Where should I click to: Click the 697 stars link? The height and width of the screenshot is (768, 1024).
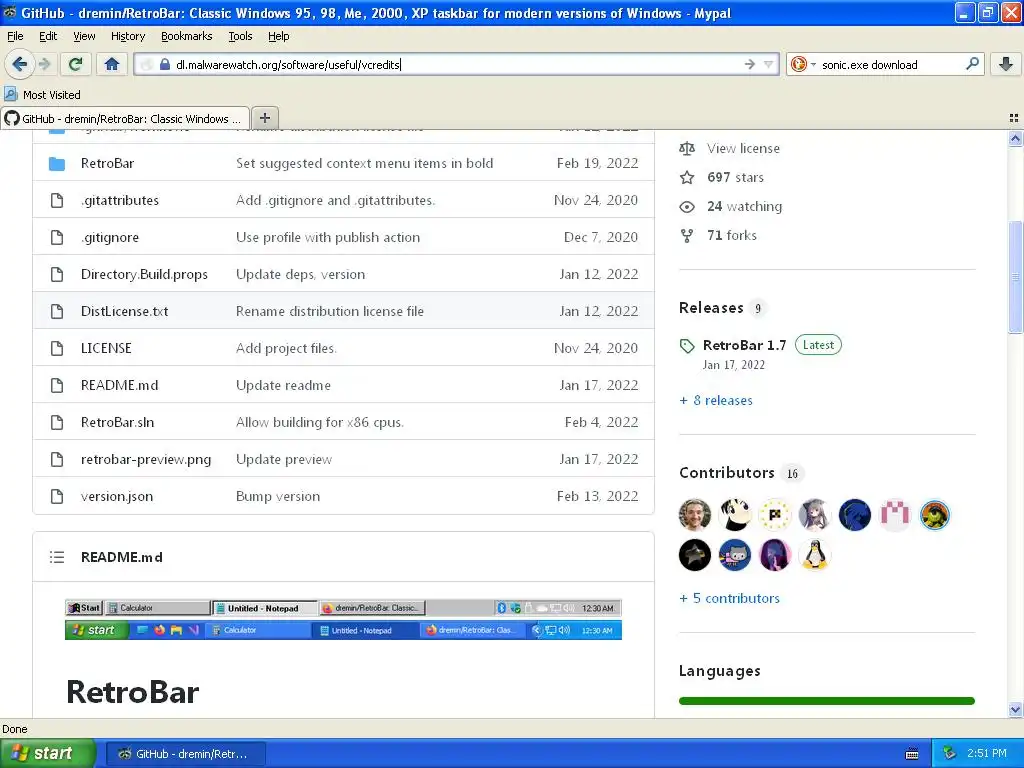coord(735,177)
